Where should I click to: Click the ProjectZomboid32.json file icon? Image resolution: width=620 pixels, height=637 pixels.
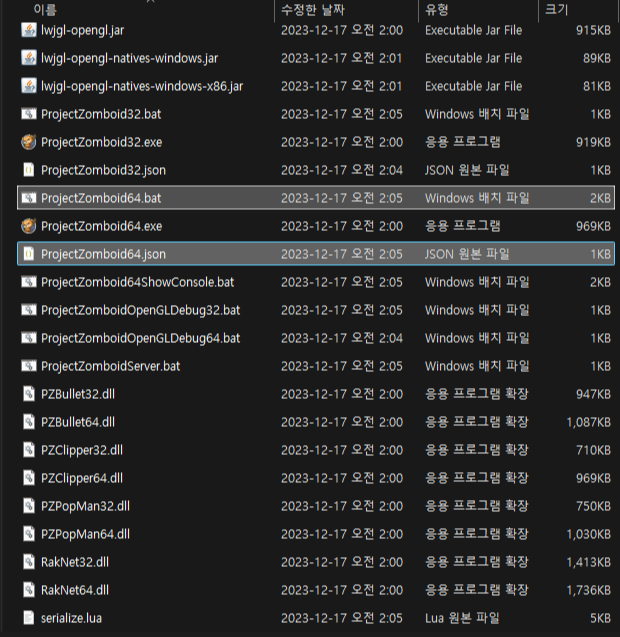tap(29, 170)
